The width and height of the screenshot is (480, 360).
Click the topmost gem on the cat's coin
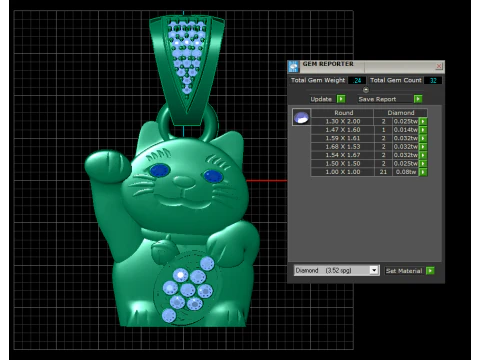click(x=207, y=263)
